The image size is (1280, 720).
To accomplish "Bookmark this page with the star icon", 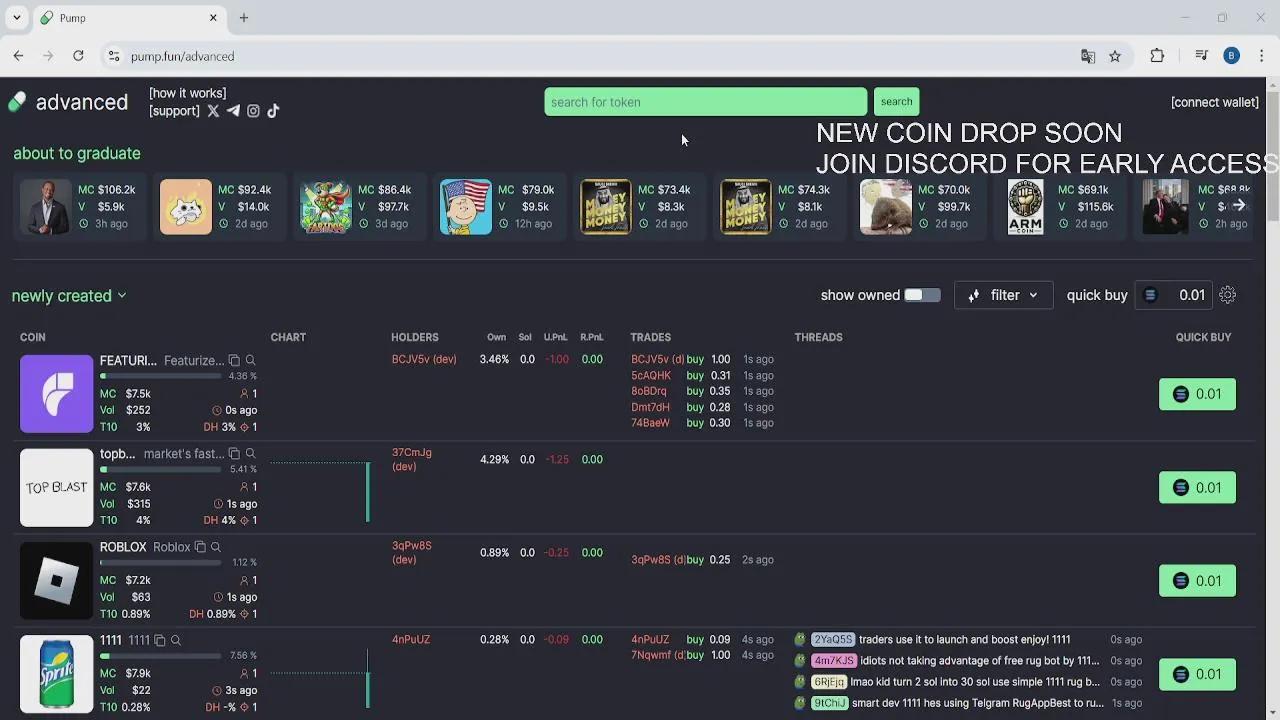I will tap(1115, 56).
